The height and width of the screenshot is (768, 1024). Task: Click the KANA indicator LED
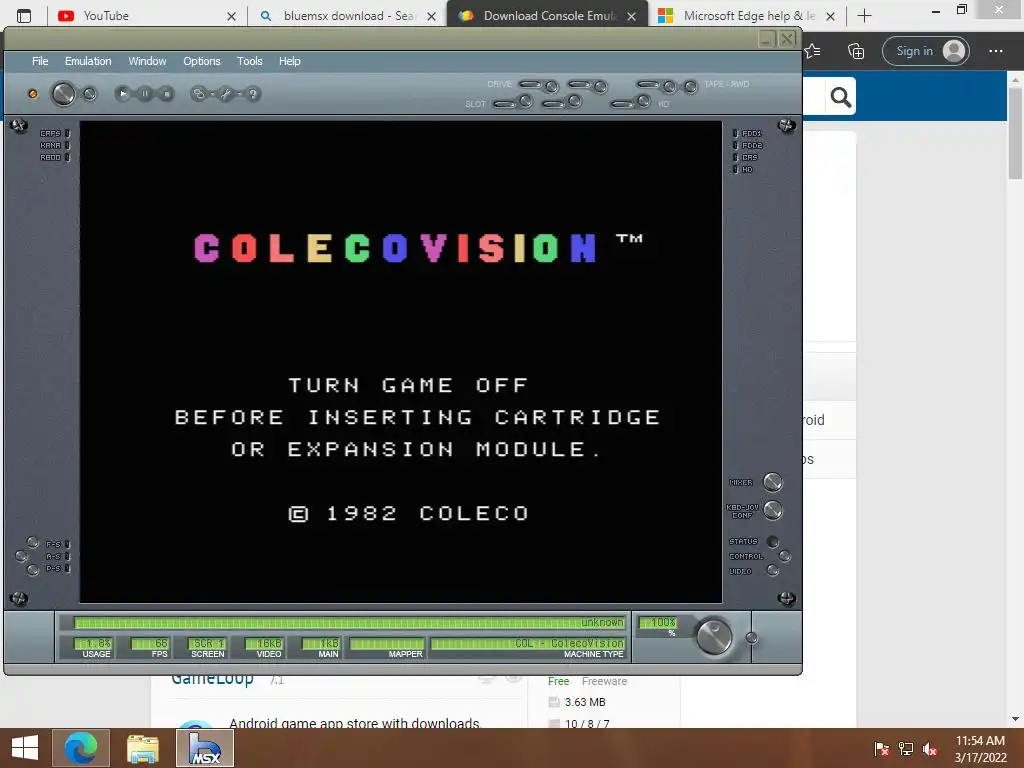(67, 146)
